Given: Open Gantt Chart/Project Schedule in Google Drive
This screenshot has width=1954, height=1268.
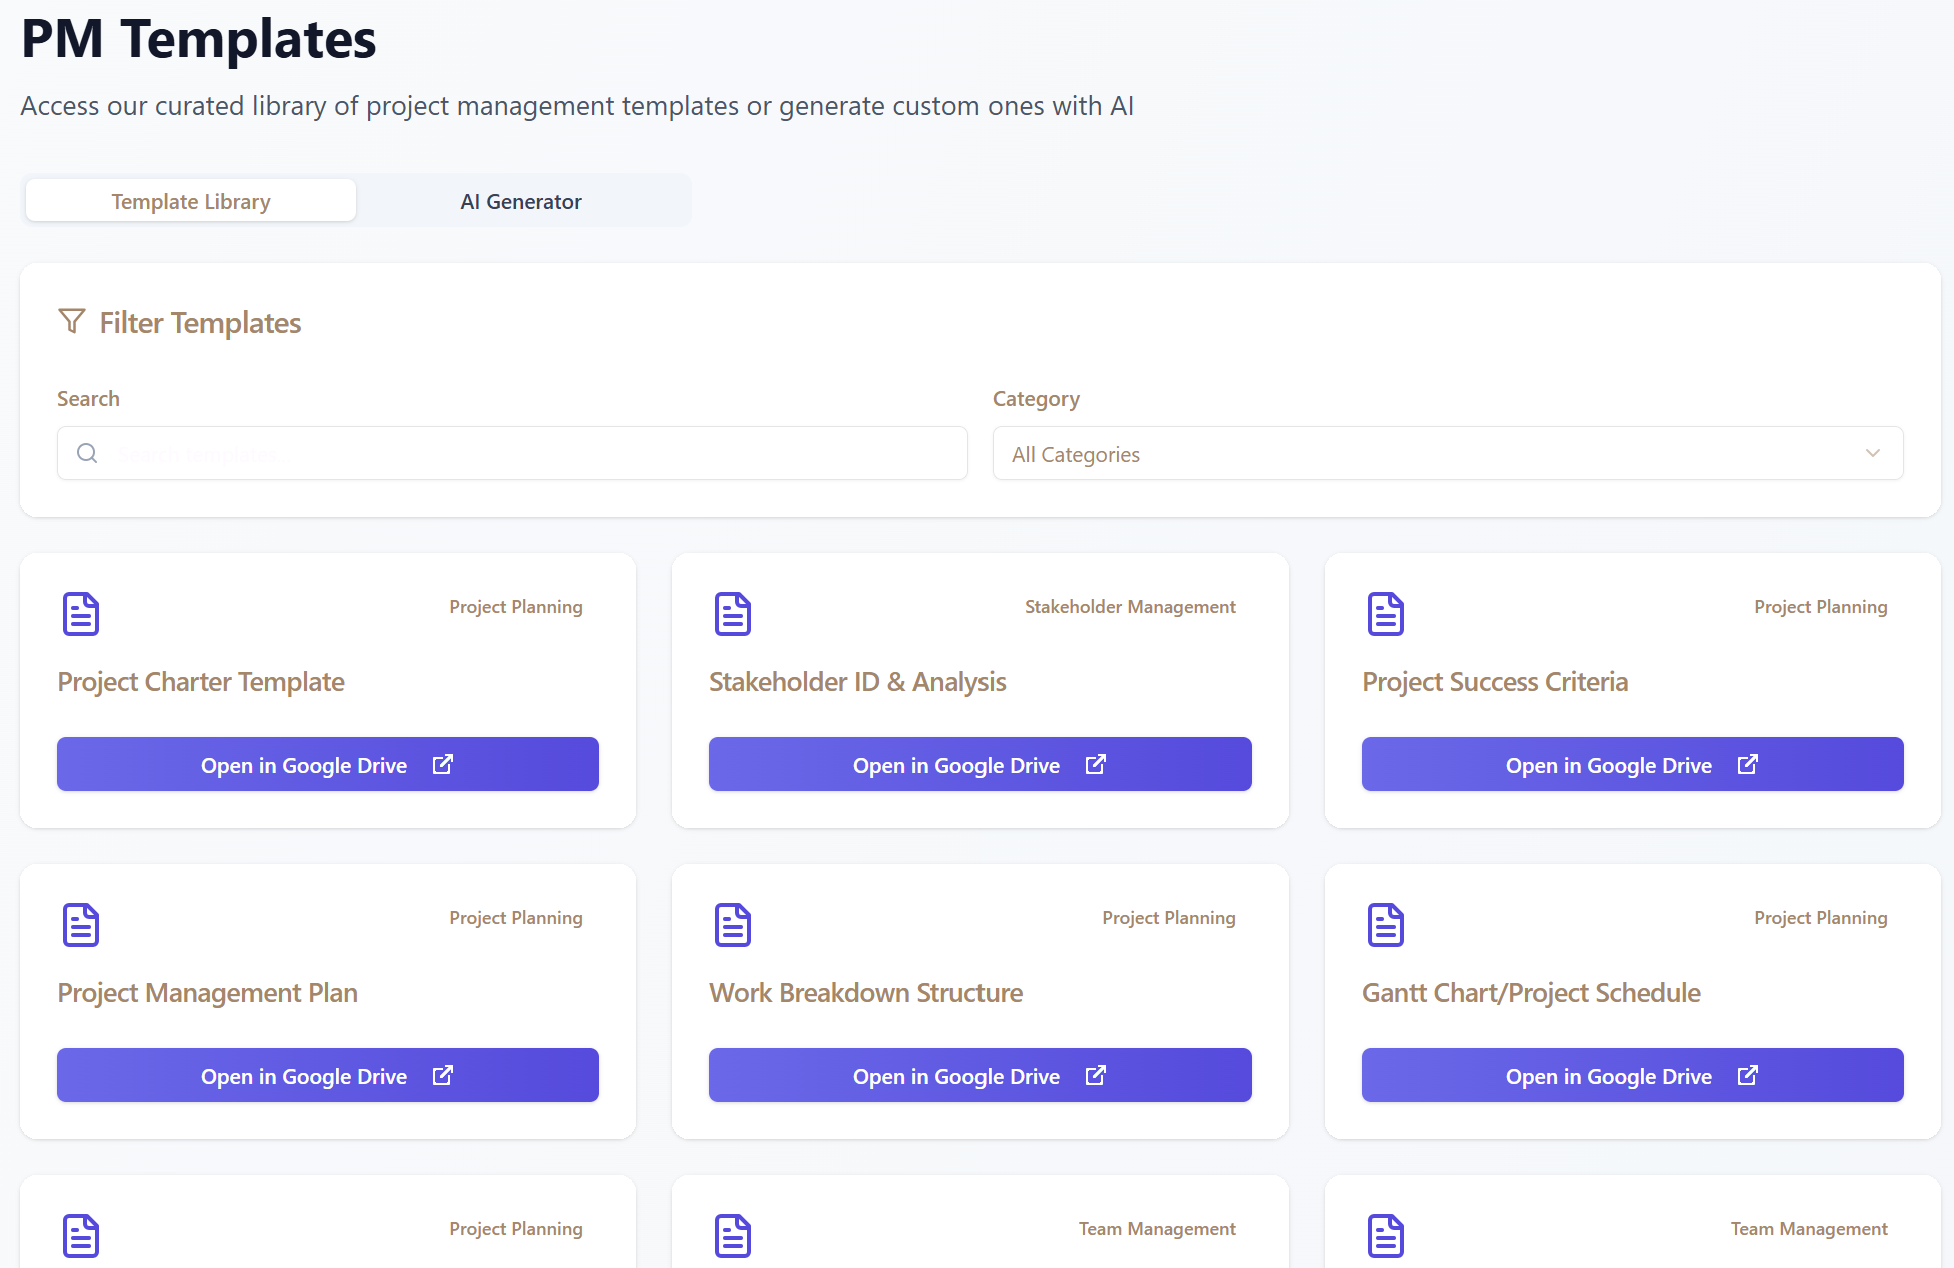Looking at the screenshot, I should point(1631,1076).
